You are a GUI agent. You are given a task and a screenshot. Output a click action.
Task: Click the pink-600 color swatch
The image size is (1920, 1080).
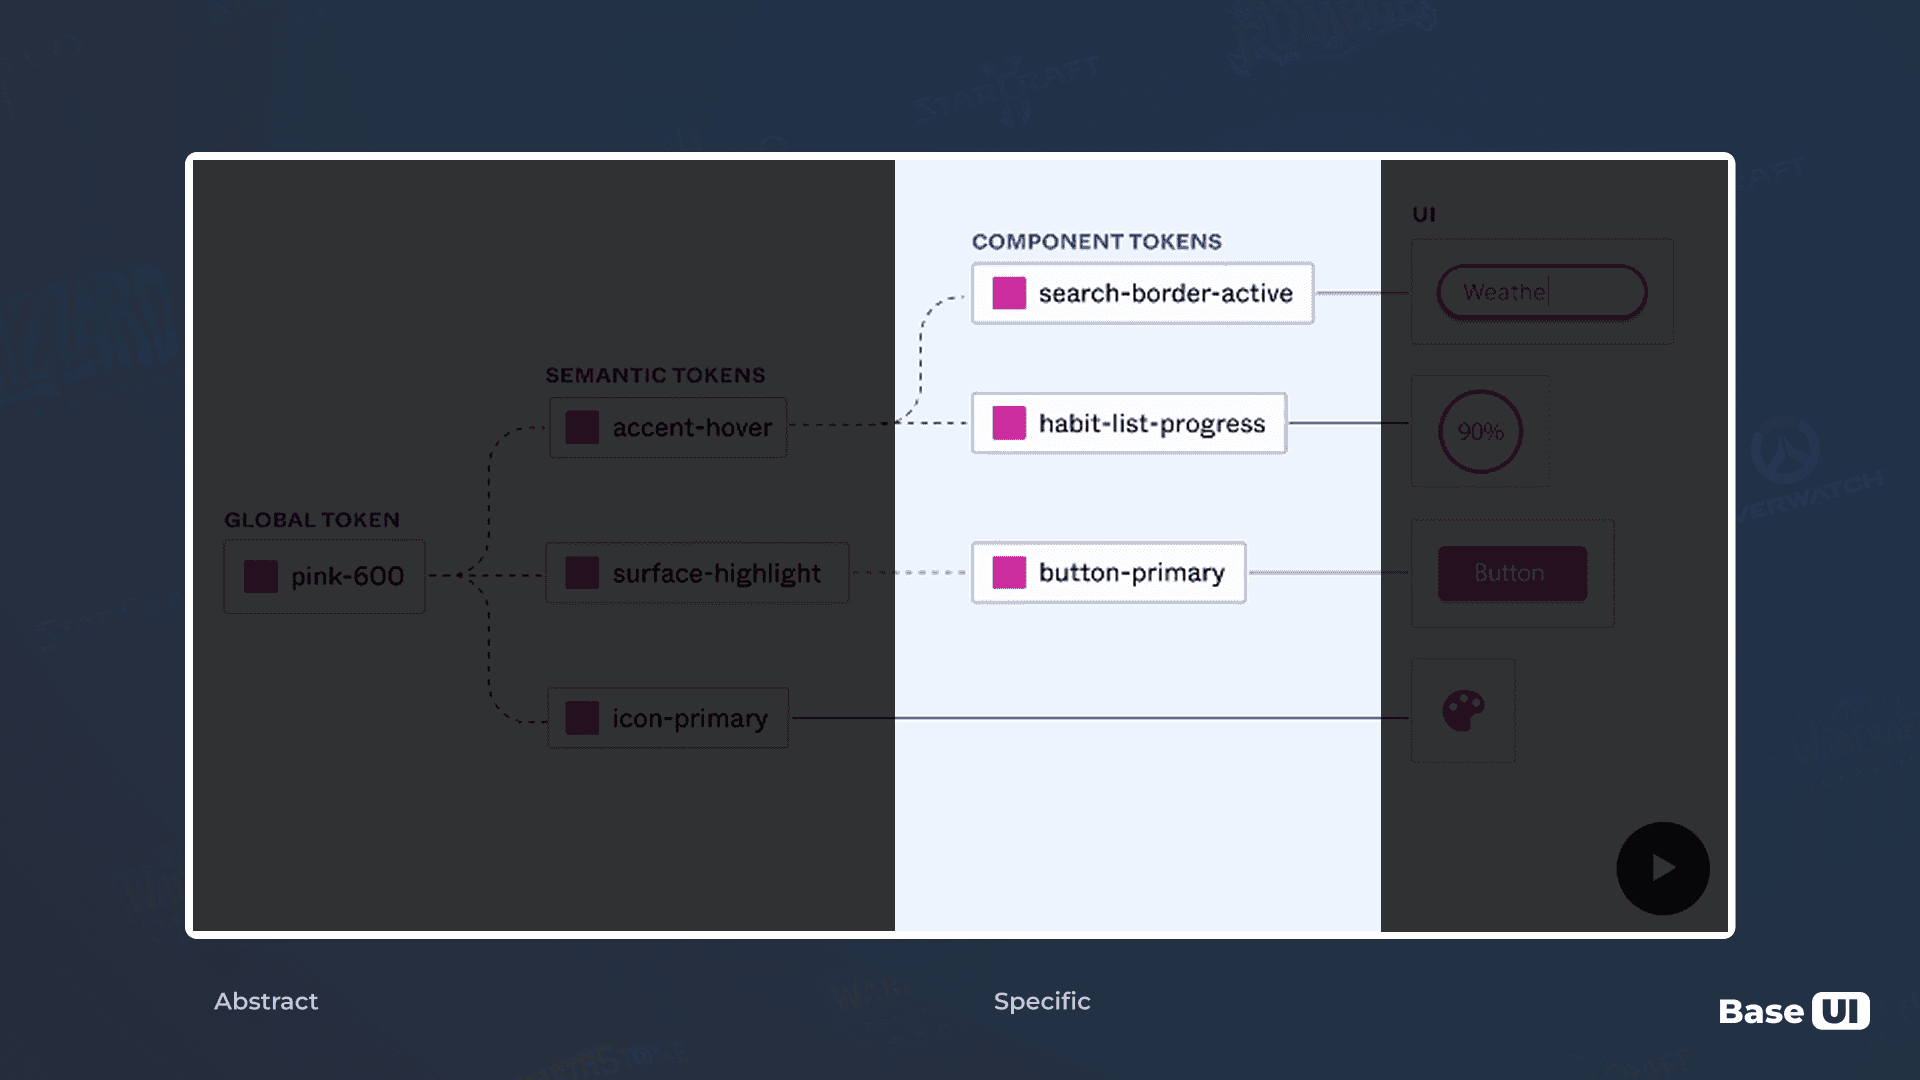261,576
